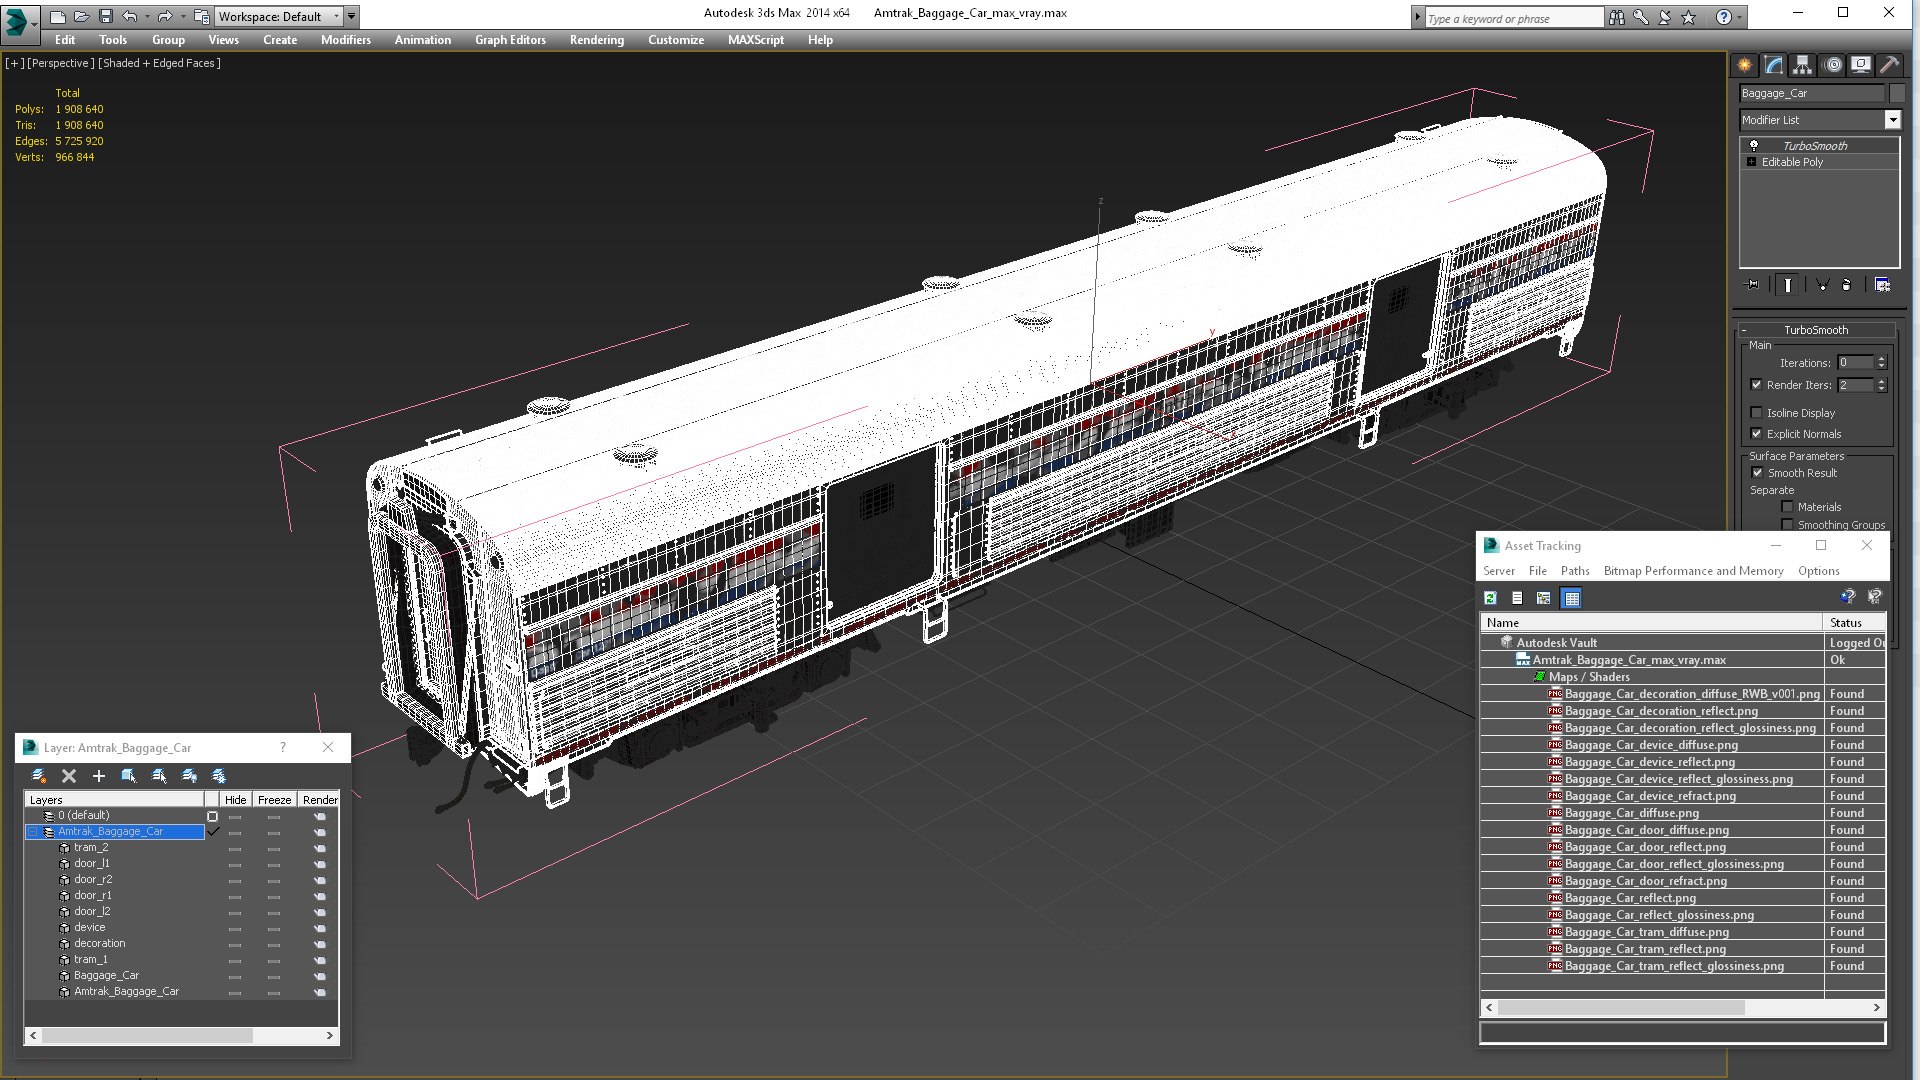The height and width of the screenshot is (1080, 1920).
Task: Open the MAXScript menu
Action: tap(756, 40)
